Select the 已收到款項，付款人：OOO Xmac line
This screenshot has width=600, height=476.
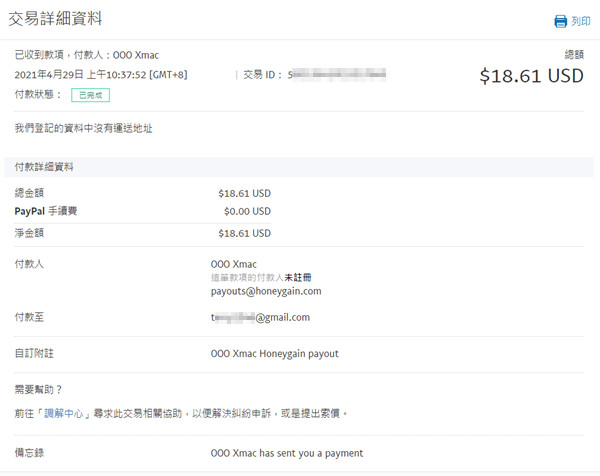pos(86,55)
